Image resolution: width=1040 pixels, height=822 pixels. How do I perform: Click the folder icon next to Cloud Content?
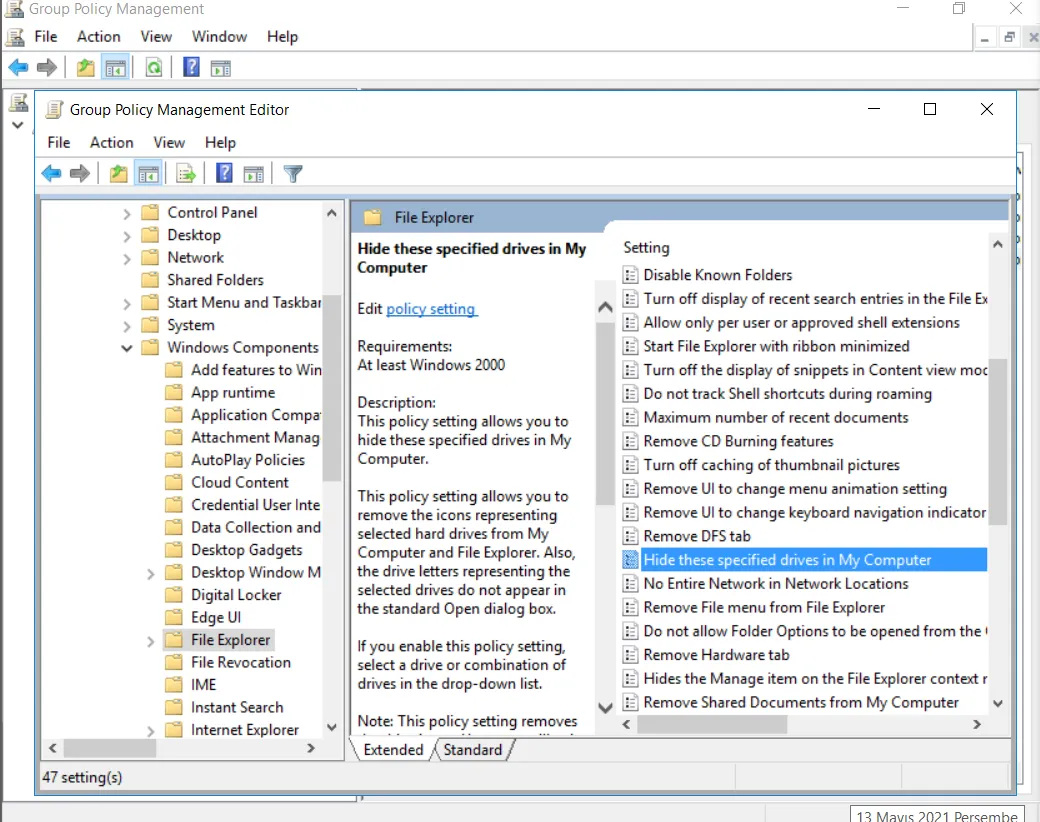point(174,482)
